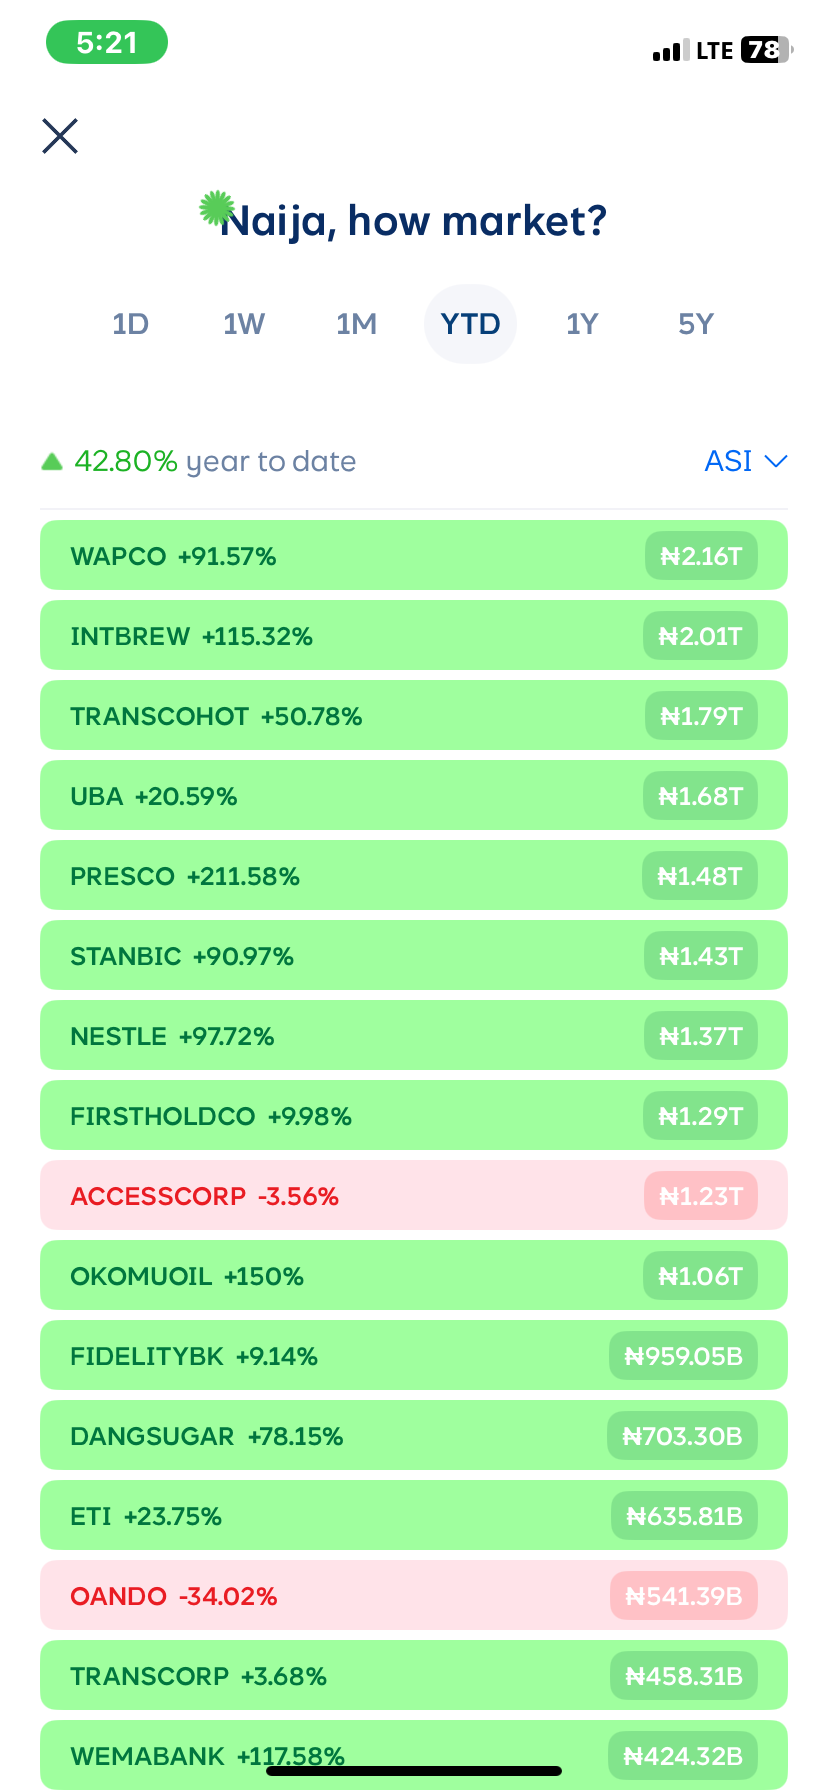The width and height of the screenshot is (828, 1792).
Task: Open the ASI index dropdown
Action: [745, 461]
